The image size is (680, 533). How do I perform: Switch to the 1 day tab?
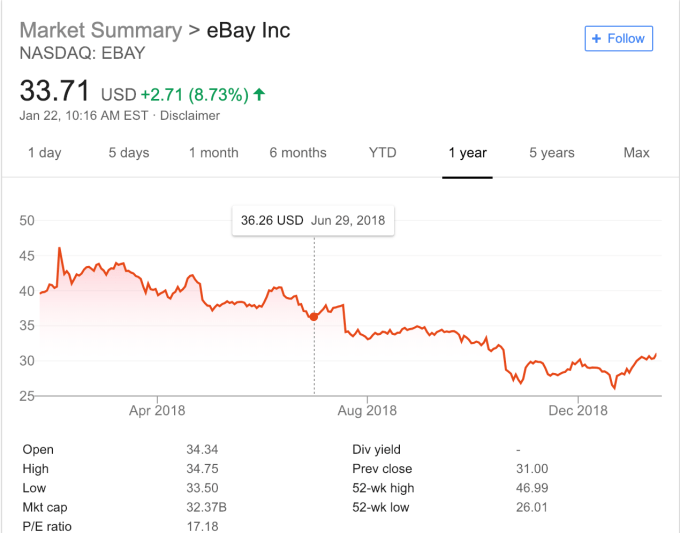click(44, 153)
